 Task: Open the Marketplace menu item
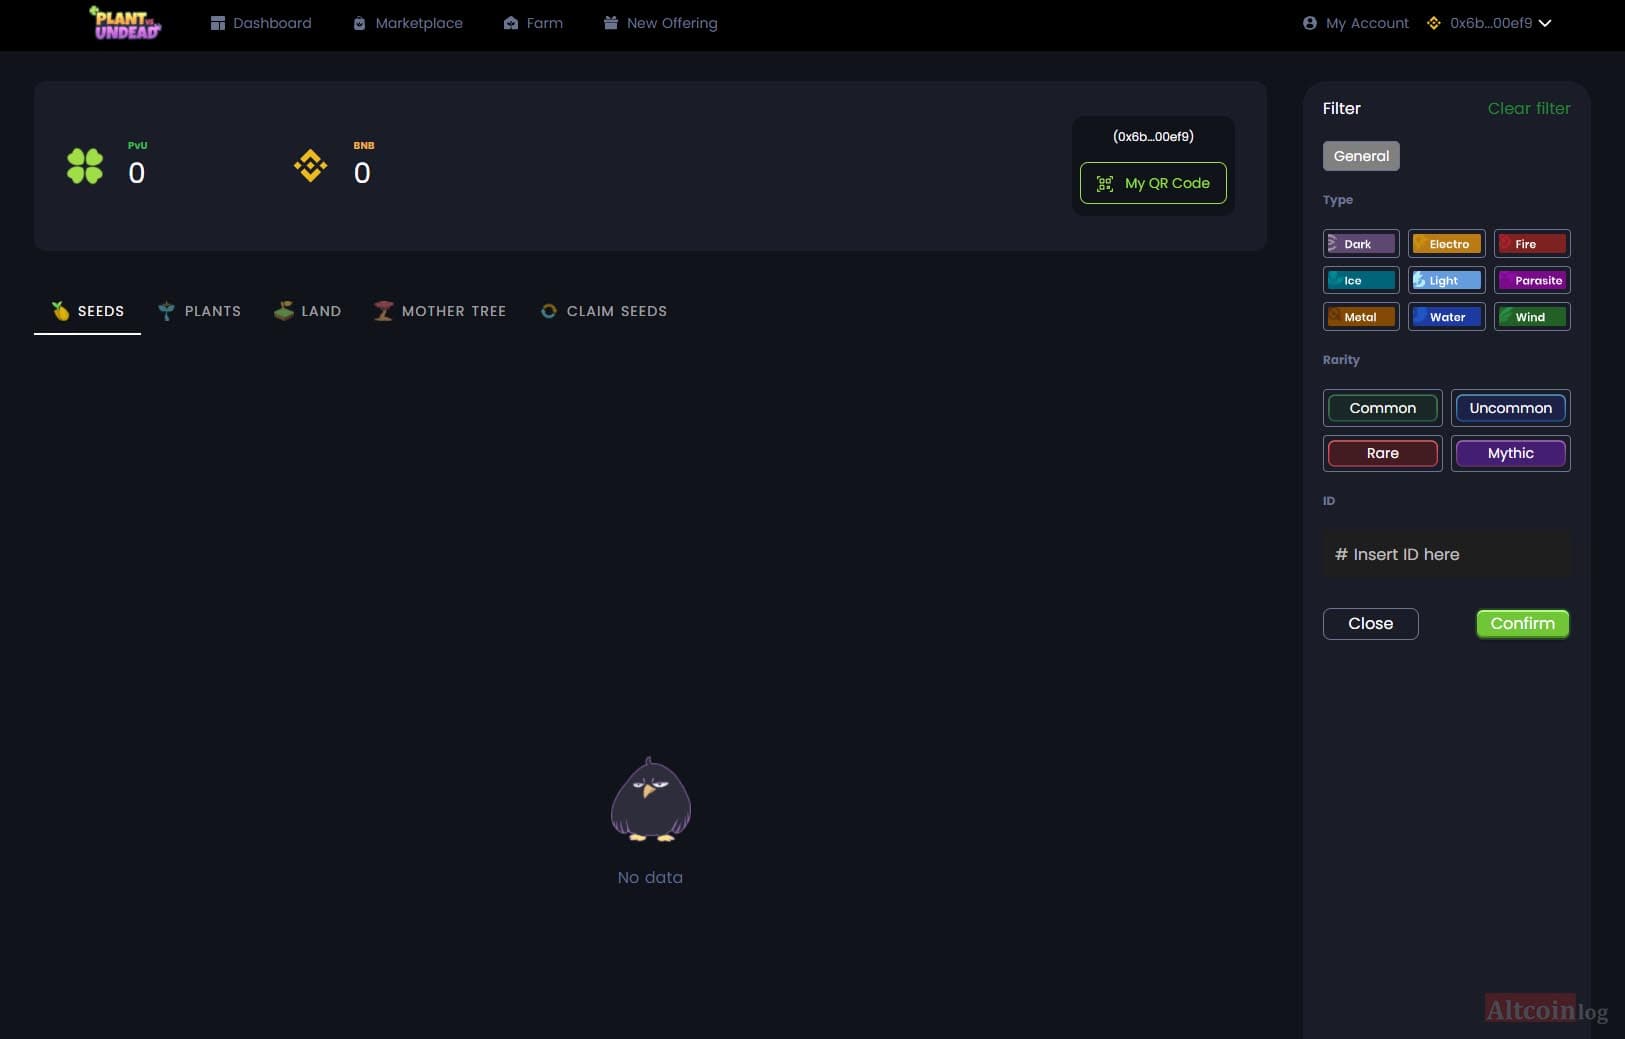(x=408, y=23)
